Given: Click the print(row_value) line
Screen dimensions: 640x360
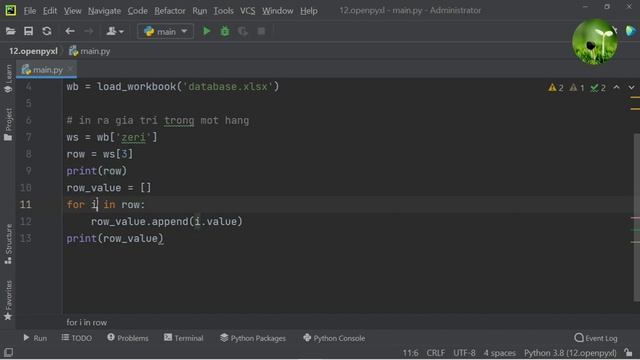Looking at the screenshot, I should tap(115, 238).
